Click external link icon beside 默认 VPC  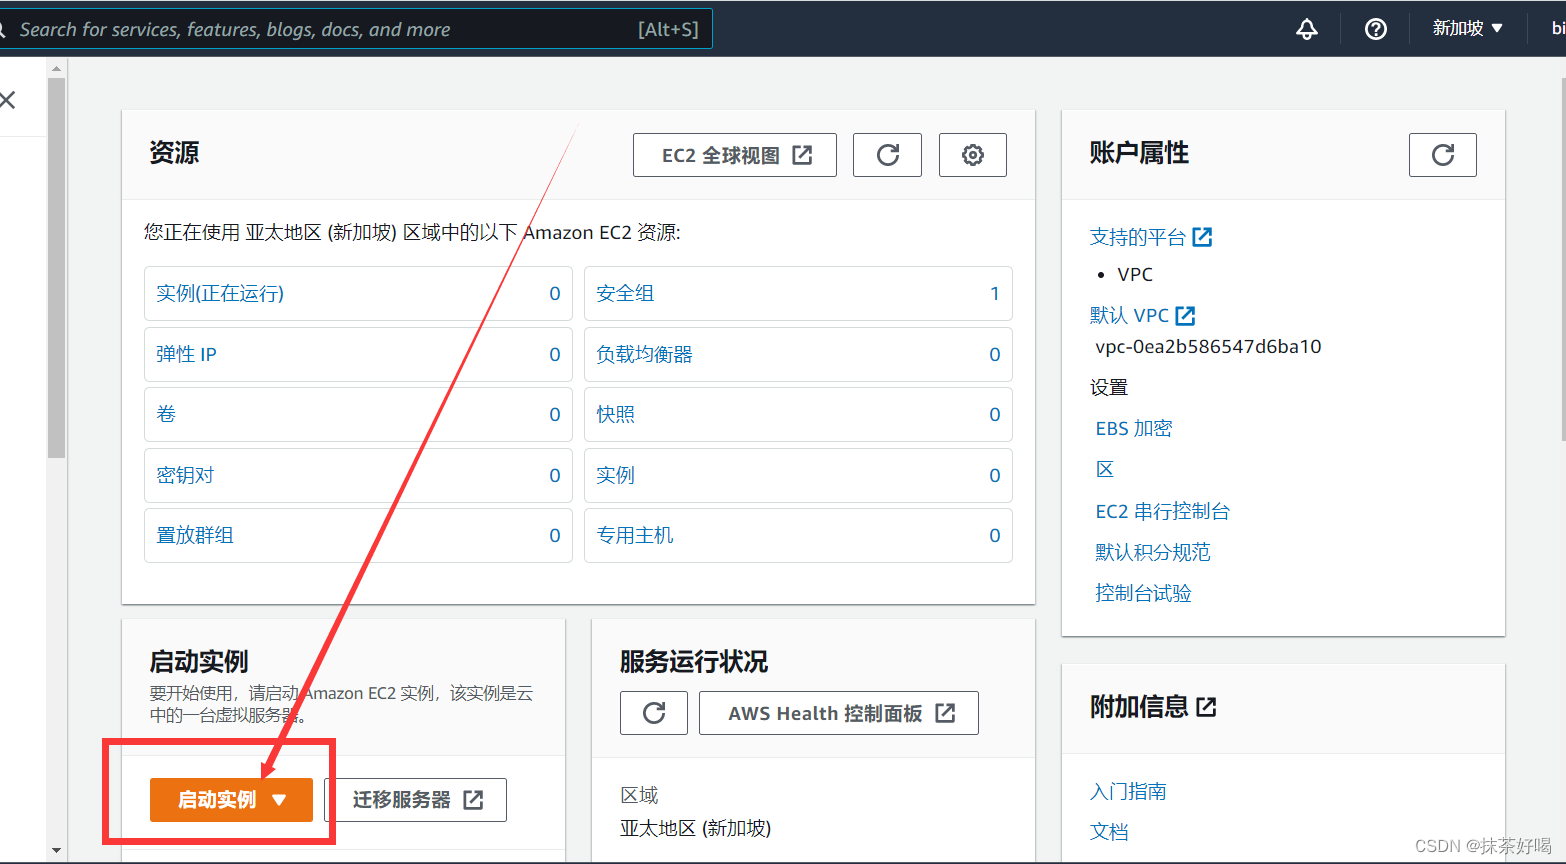[1185, 315]
